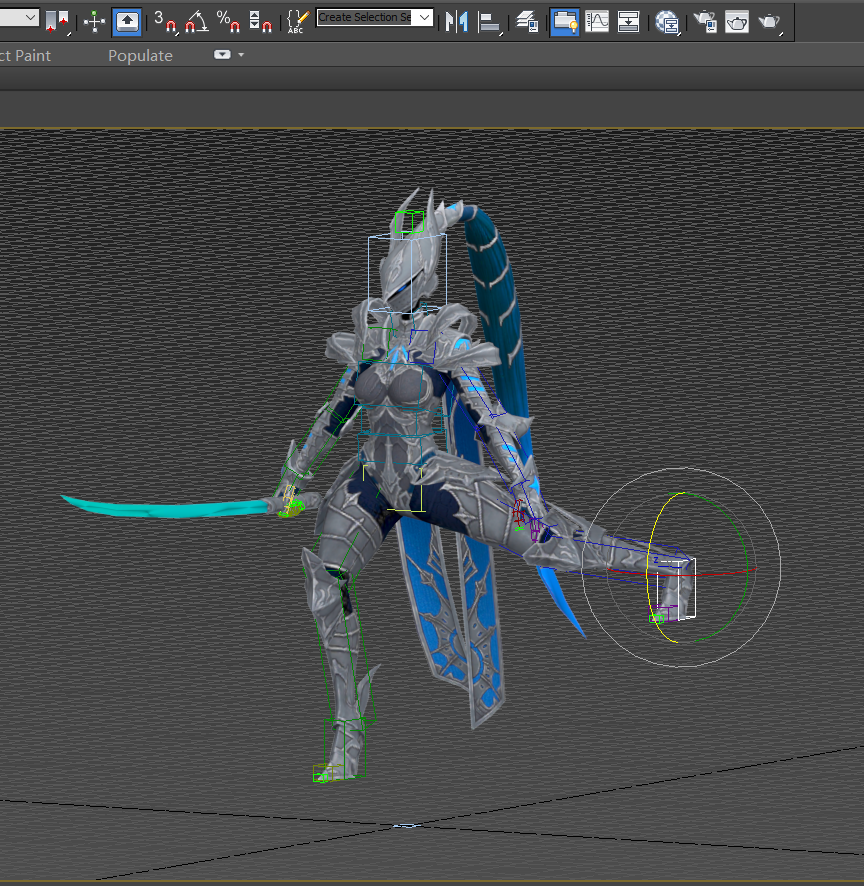
Task: Disable the Keyboard Shortcut Override toggle
Action: pos(126,20)
